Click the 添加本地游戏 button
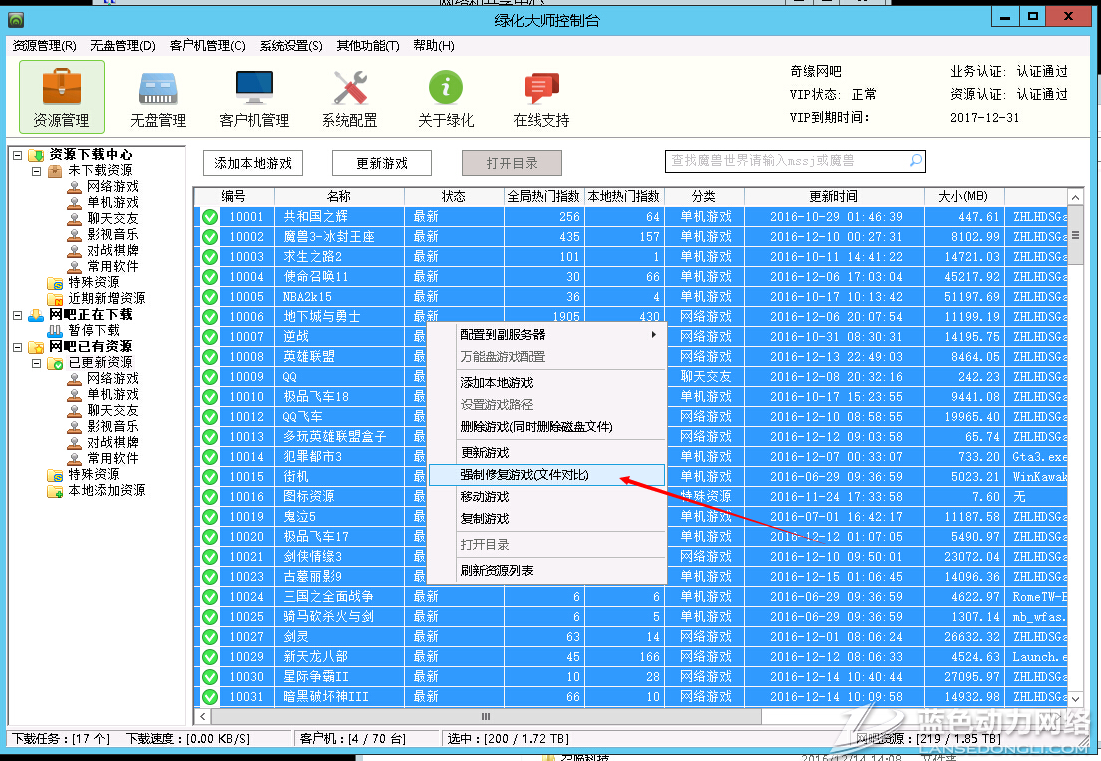The image size is (1101, 761). click(x=253, y=163)
